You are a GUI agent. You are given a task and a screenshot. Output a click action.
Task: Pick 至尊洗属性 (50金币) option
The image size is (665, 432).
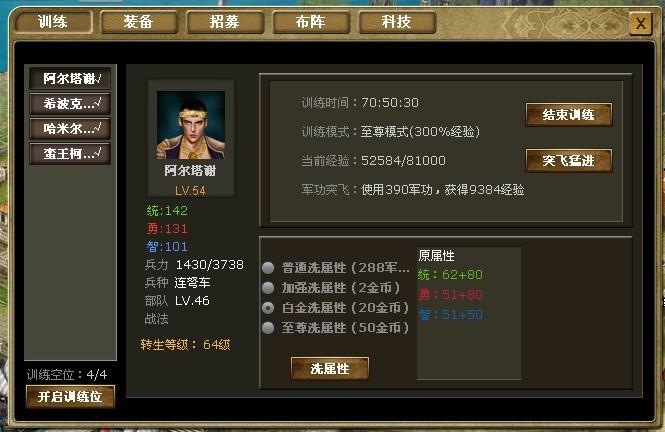tap(268, 328)
